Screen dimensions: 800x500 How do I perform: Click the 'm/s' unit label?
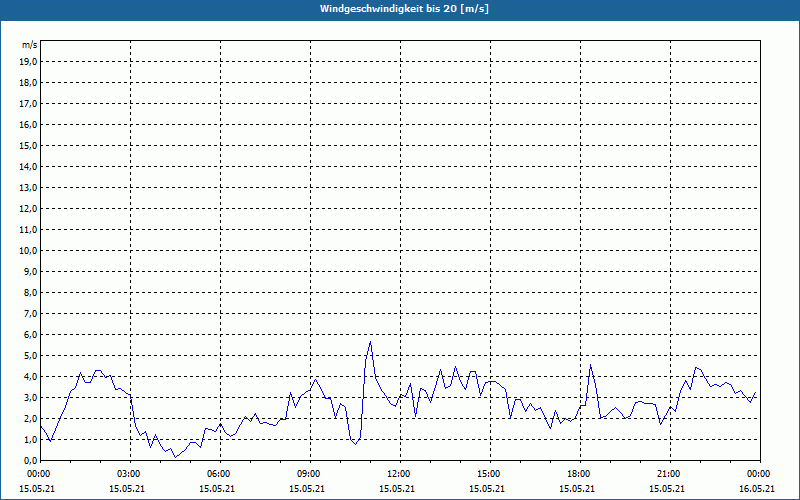pos(30,45)
